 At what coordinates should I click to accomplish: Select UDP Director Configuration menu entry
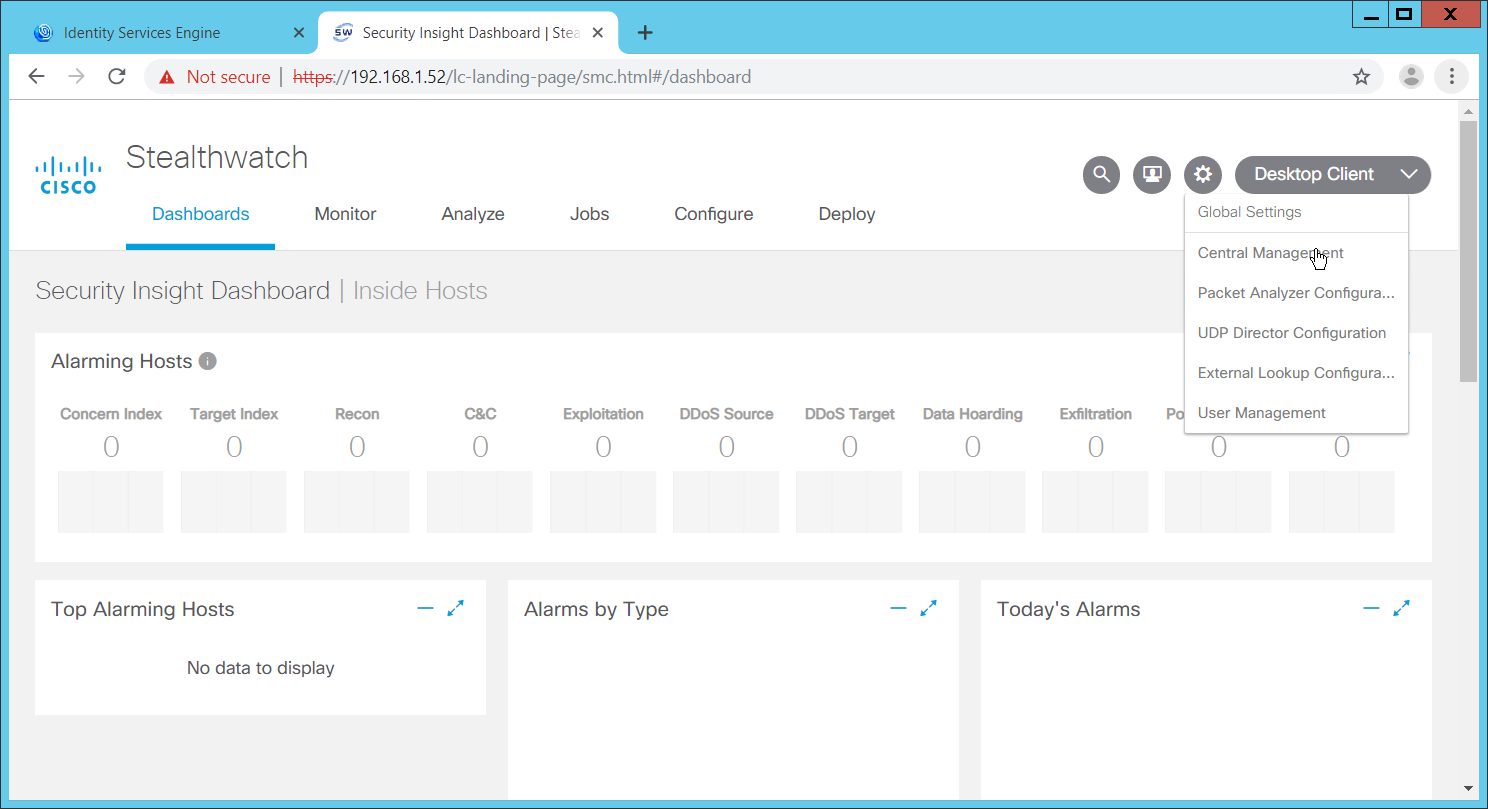point(1291,333)
